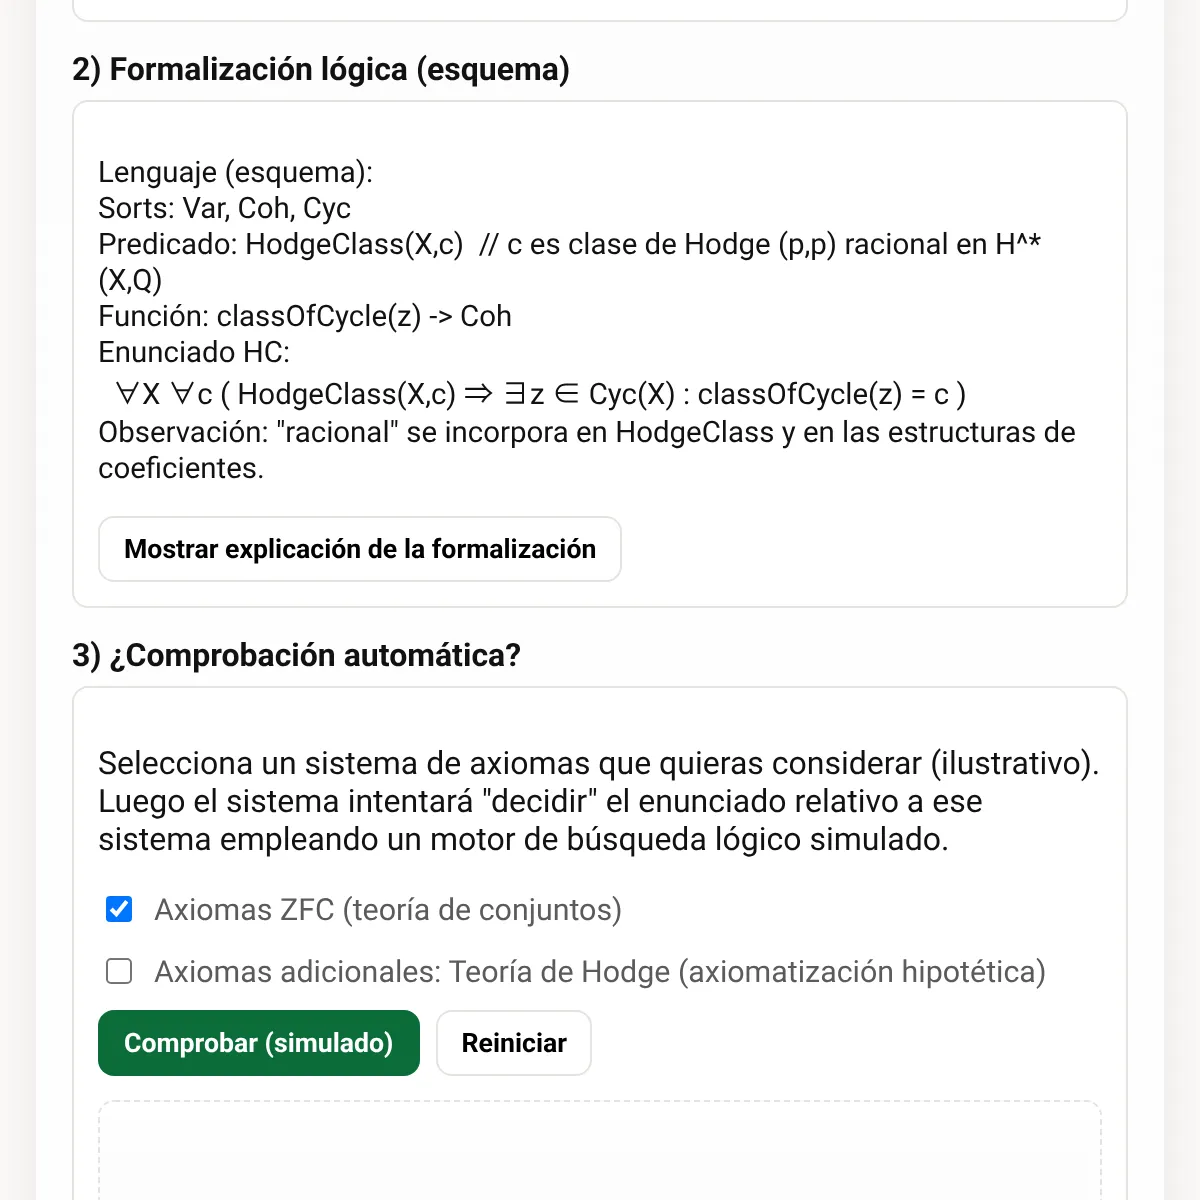Click the Reiniciar button
Image resolution: width=1200 pixels, height=1200 pixels.
[x=514, y=1043]
